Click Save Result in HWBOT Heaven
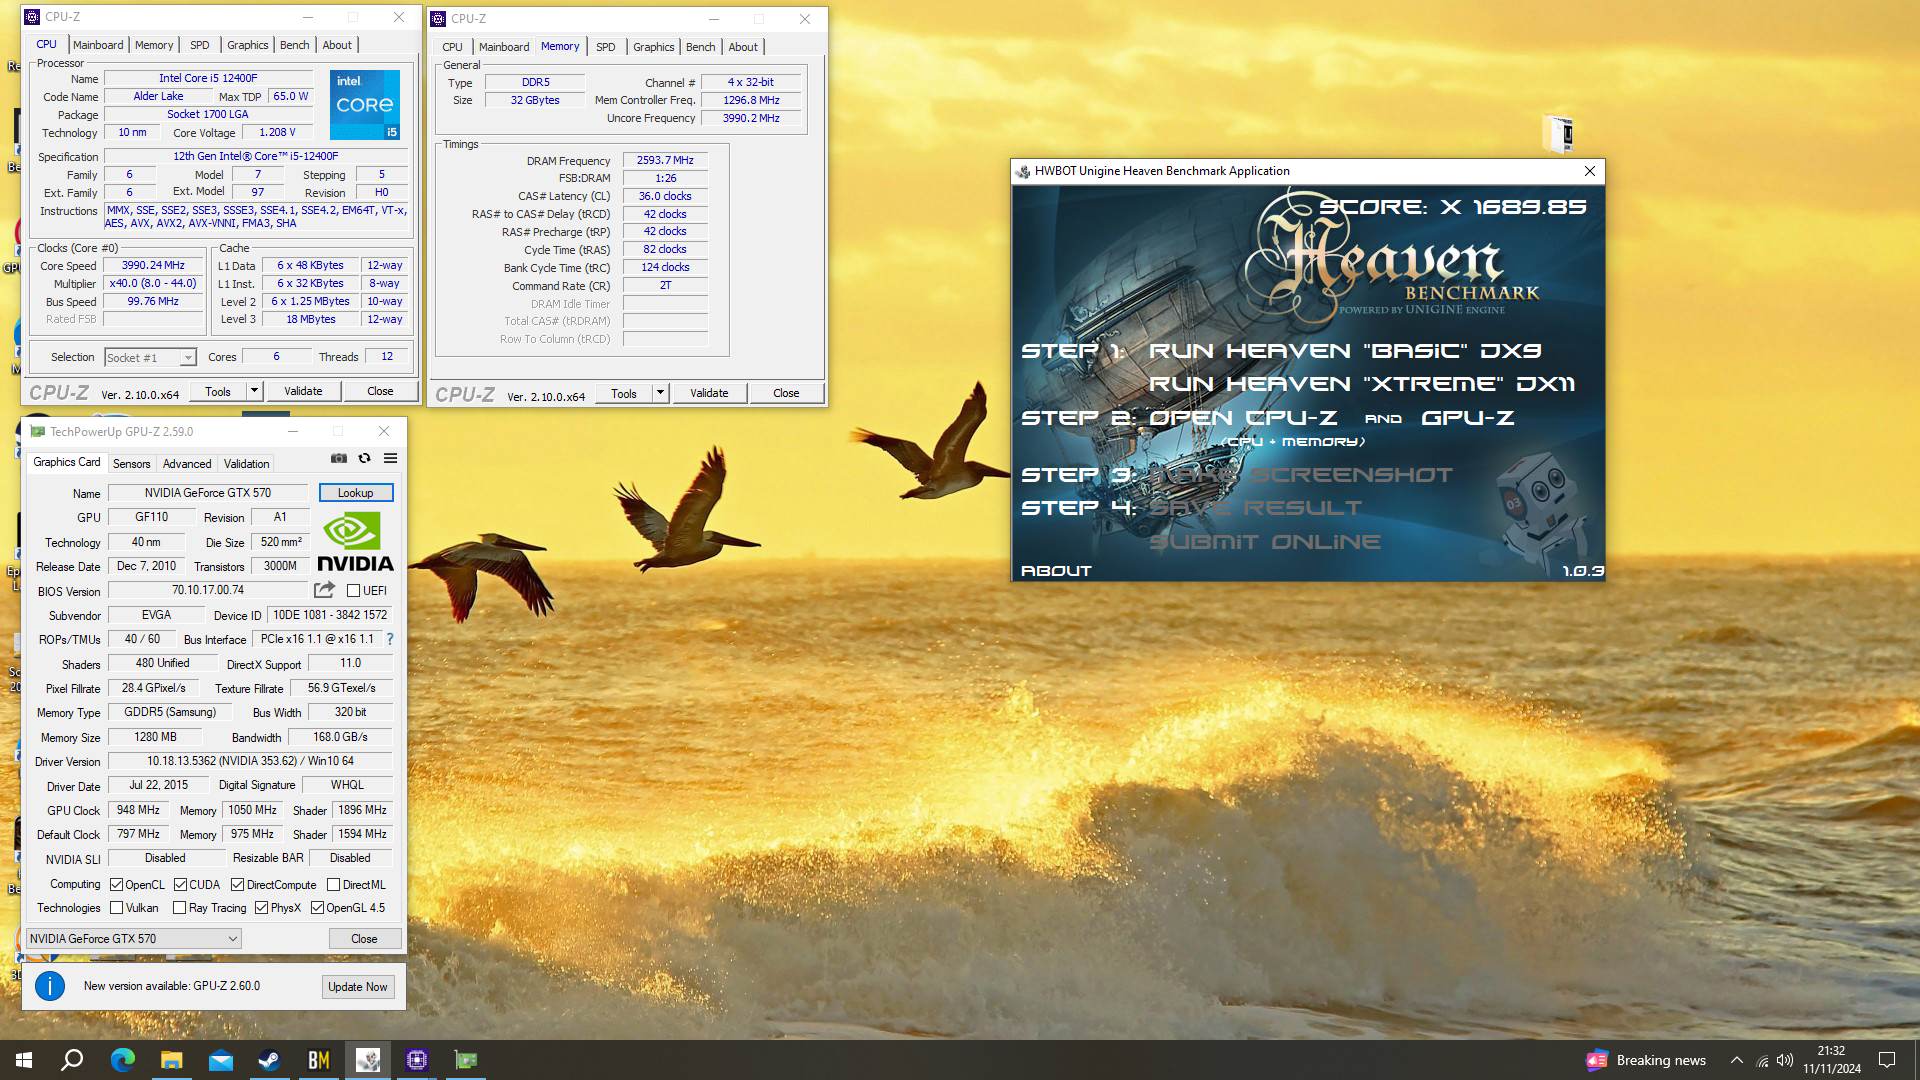Viewport: 1920px width, 1080px height. tap(1255, 508)
